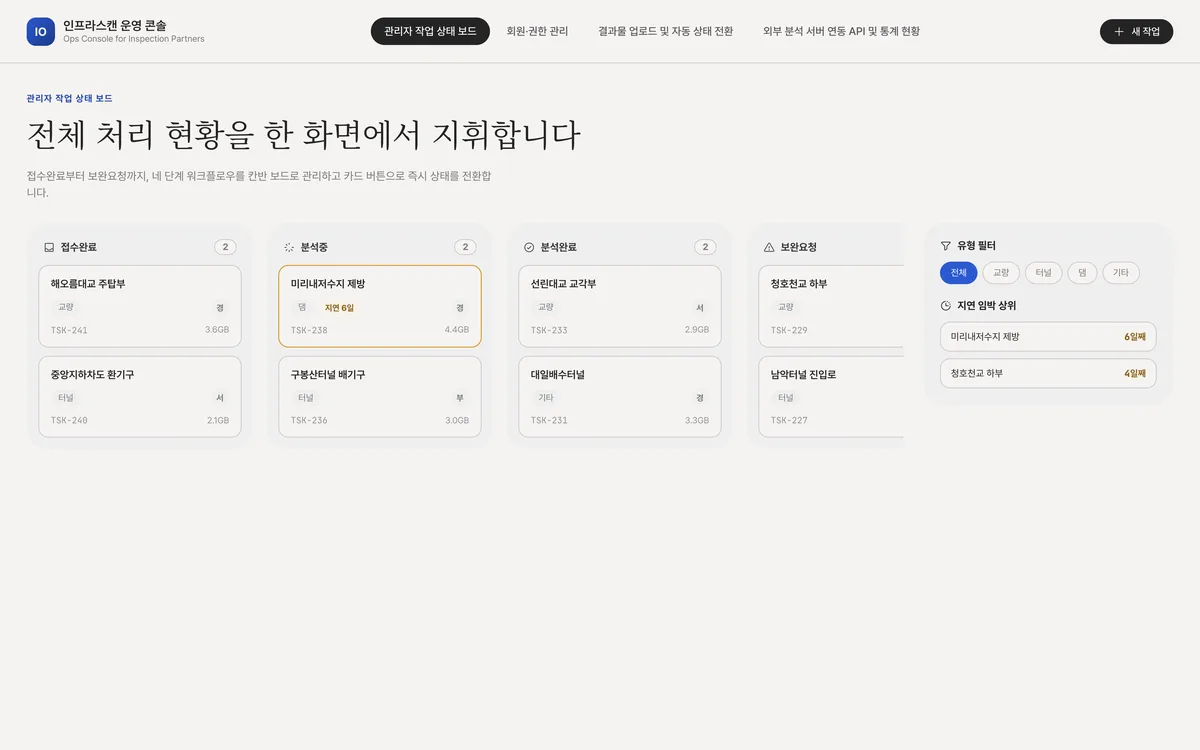Filter by 댐 chip in 유형 필터
The height and width of the screenshot is (750, 1200).
(1082, 273)
